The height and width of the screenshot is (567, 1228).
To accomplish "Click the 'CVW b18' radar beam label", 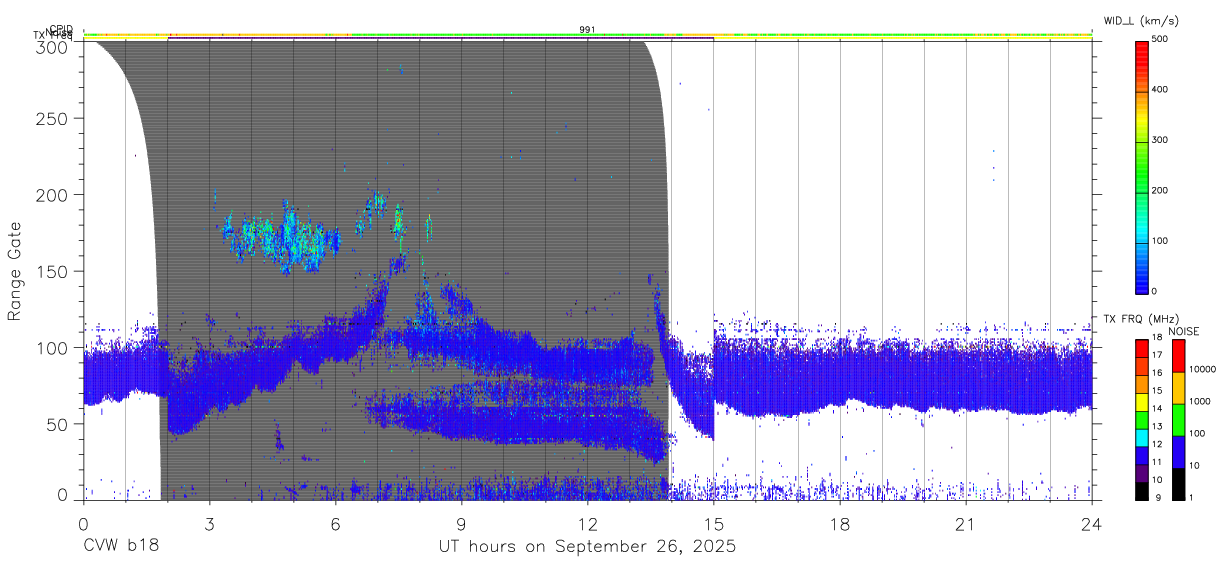I will [x=120, y=547].
